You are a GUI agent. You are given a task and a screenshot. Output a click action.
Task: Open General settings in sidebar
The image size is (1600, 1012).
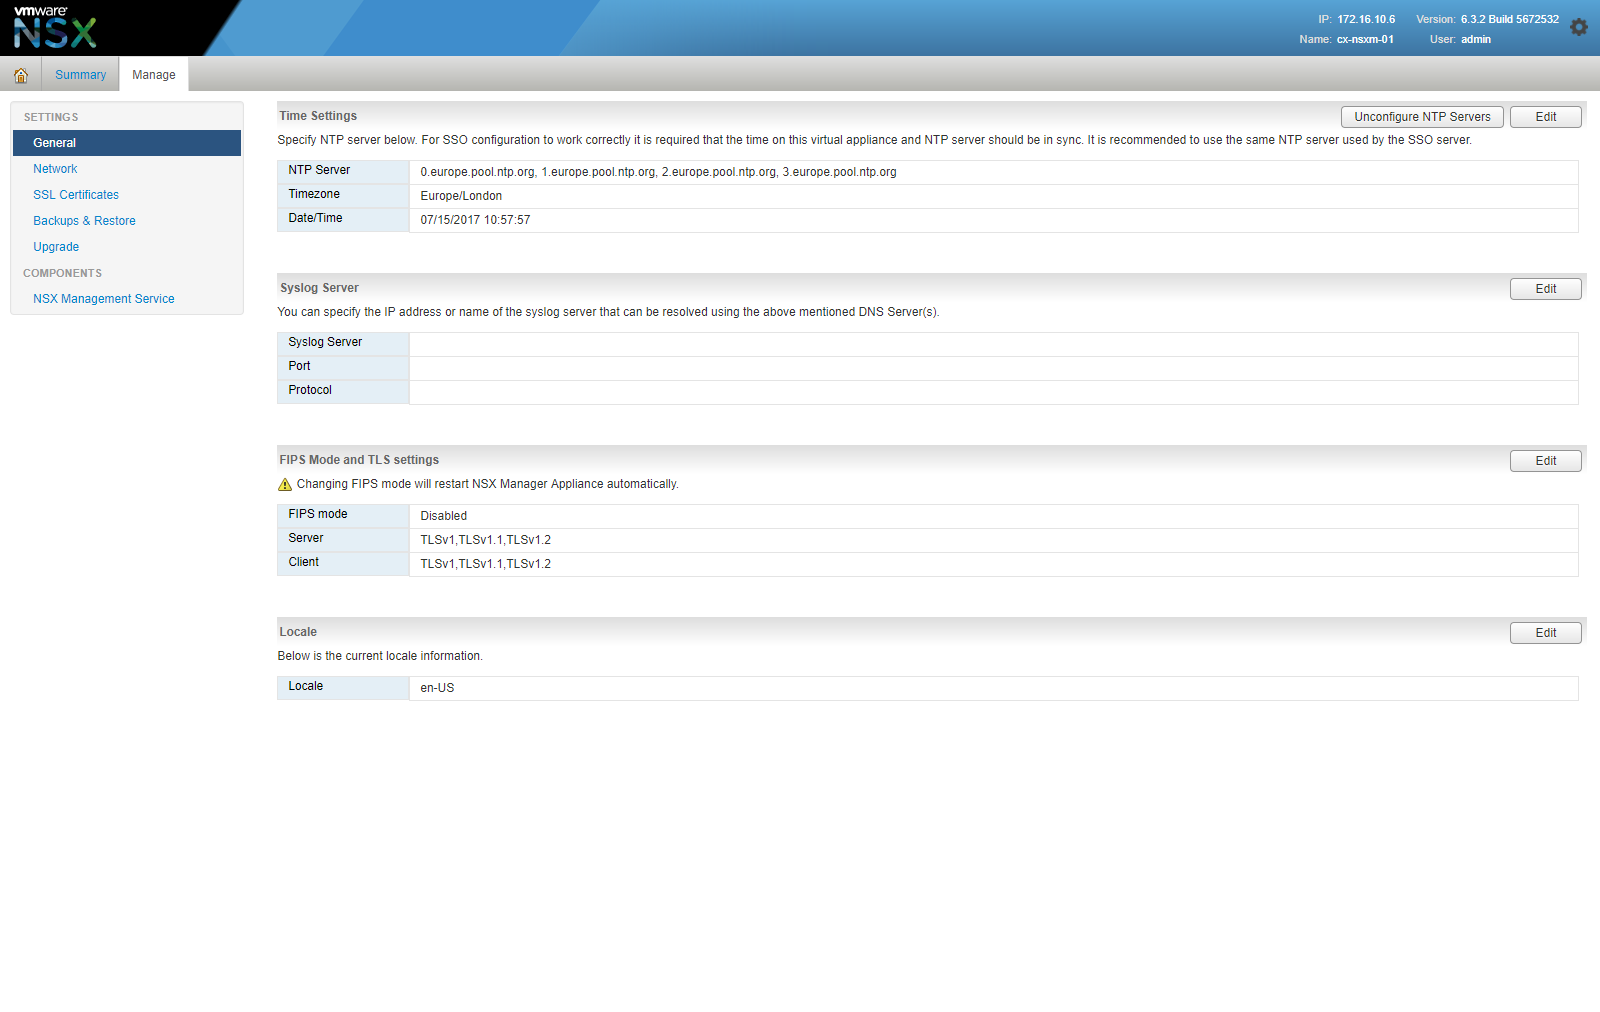tap(55, 143)
